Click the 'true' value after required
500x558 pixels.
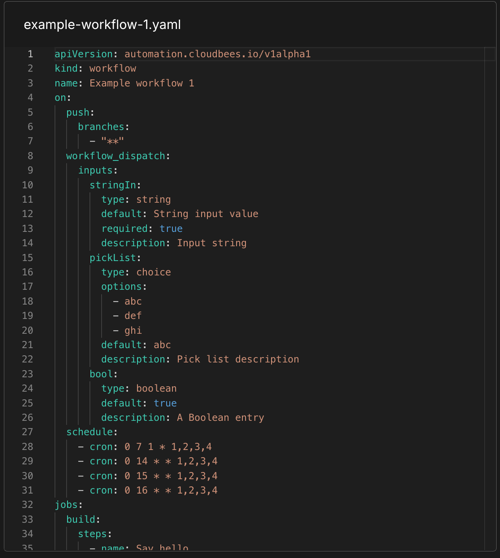click(x=171, y=228)
